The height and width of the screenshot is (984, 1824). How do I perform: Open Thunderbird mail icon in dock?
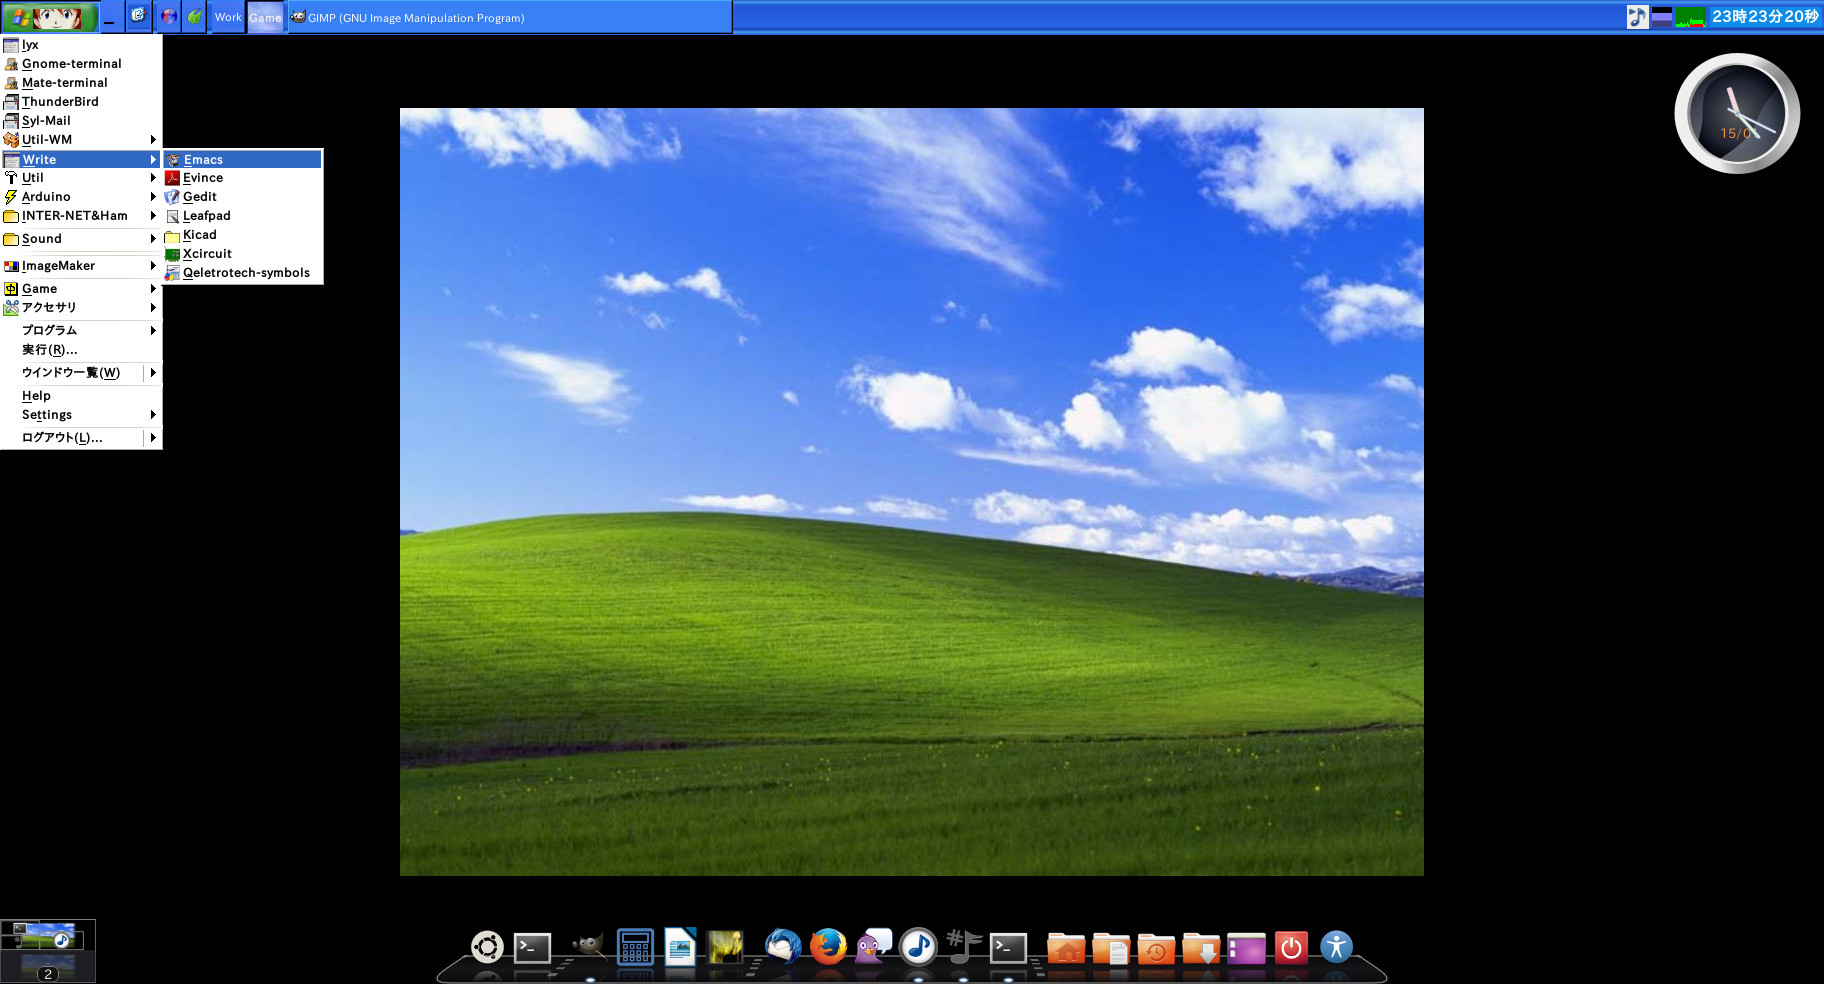click(782, 946)
